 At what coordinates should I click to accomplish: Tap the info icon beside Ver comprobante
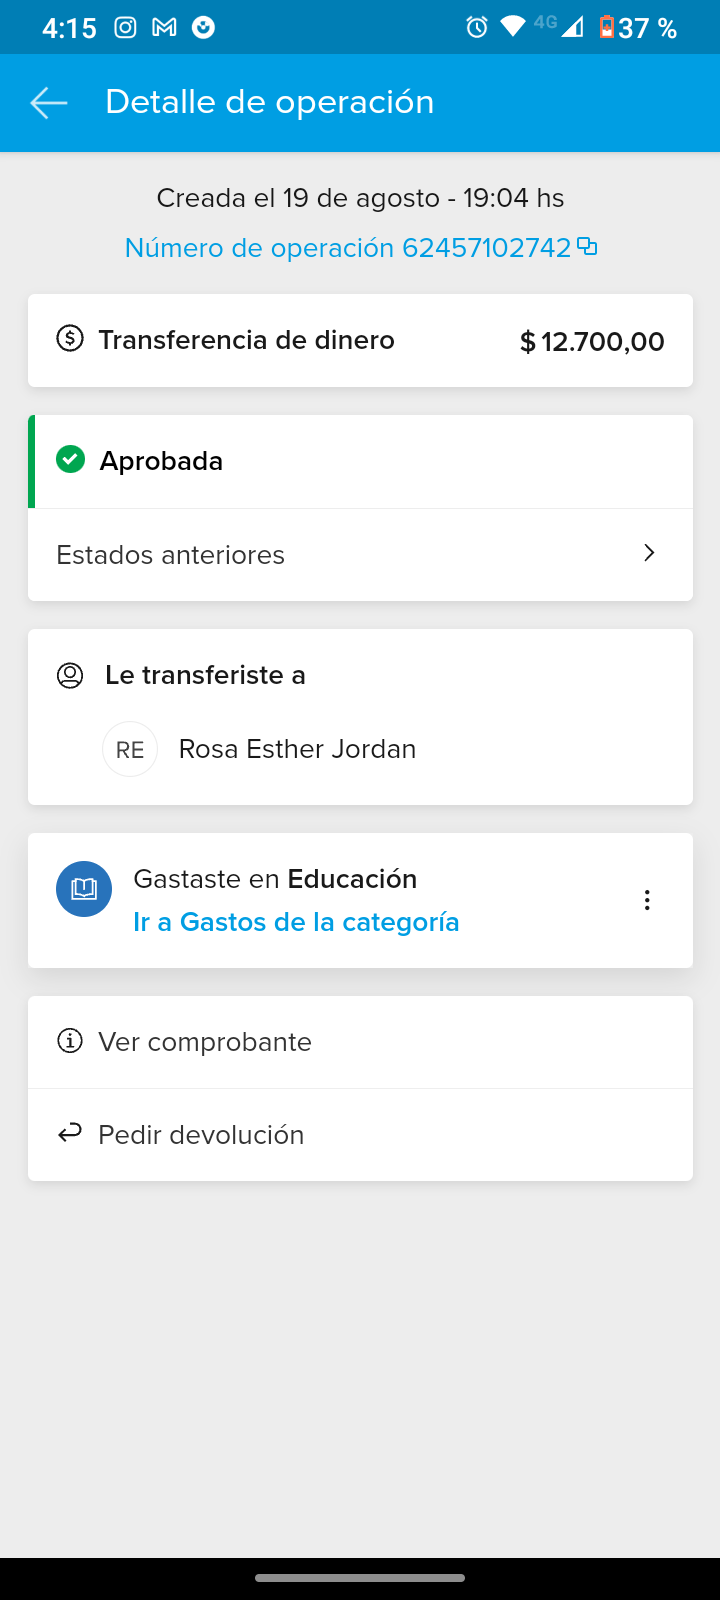70,1042
